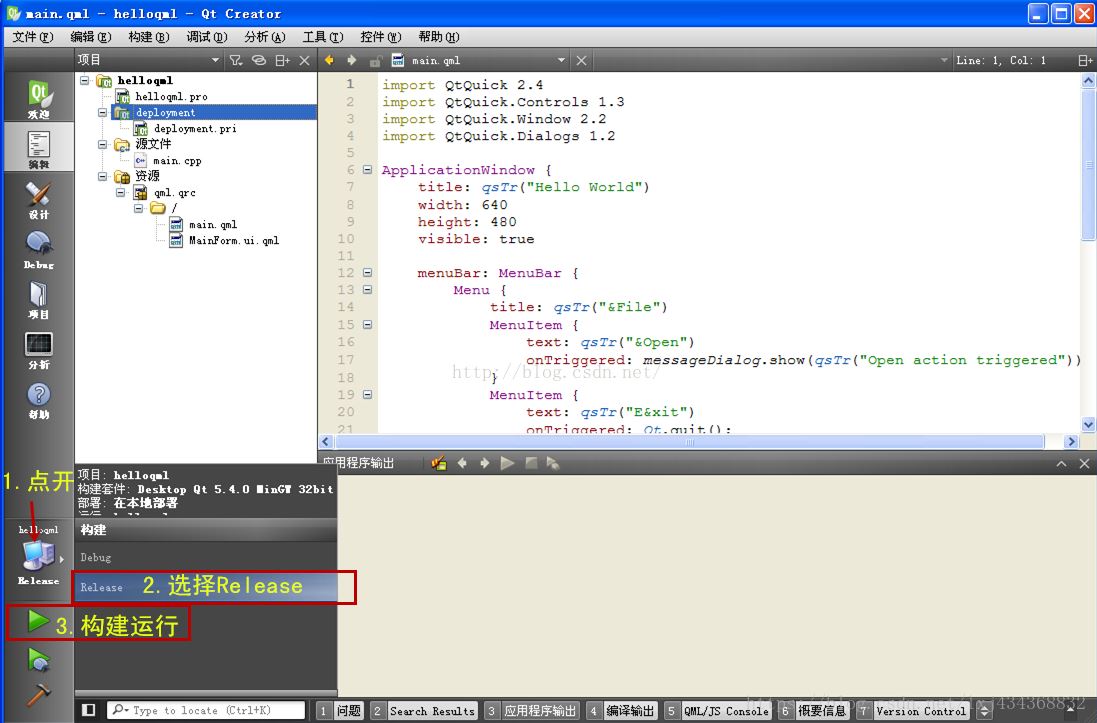The image size is (1097, 723).
Task: Select MainForm.ui.qml in project tree
Action: [x=234, y=240]
